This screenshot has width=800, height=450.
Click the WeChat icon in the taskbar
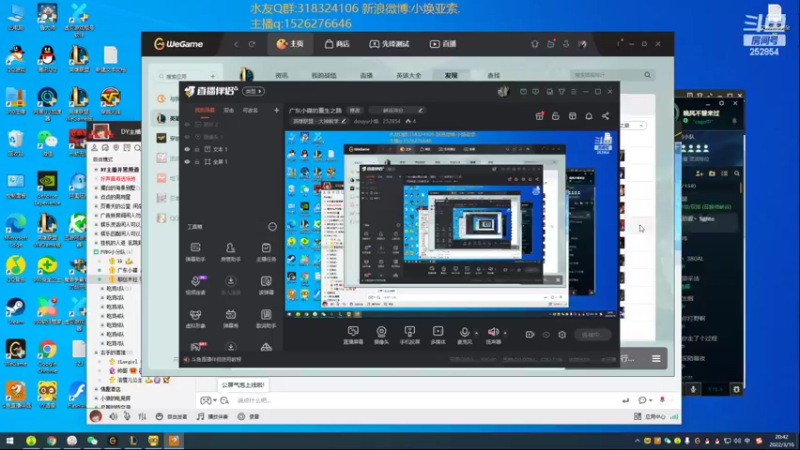92,440
